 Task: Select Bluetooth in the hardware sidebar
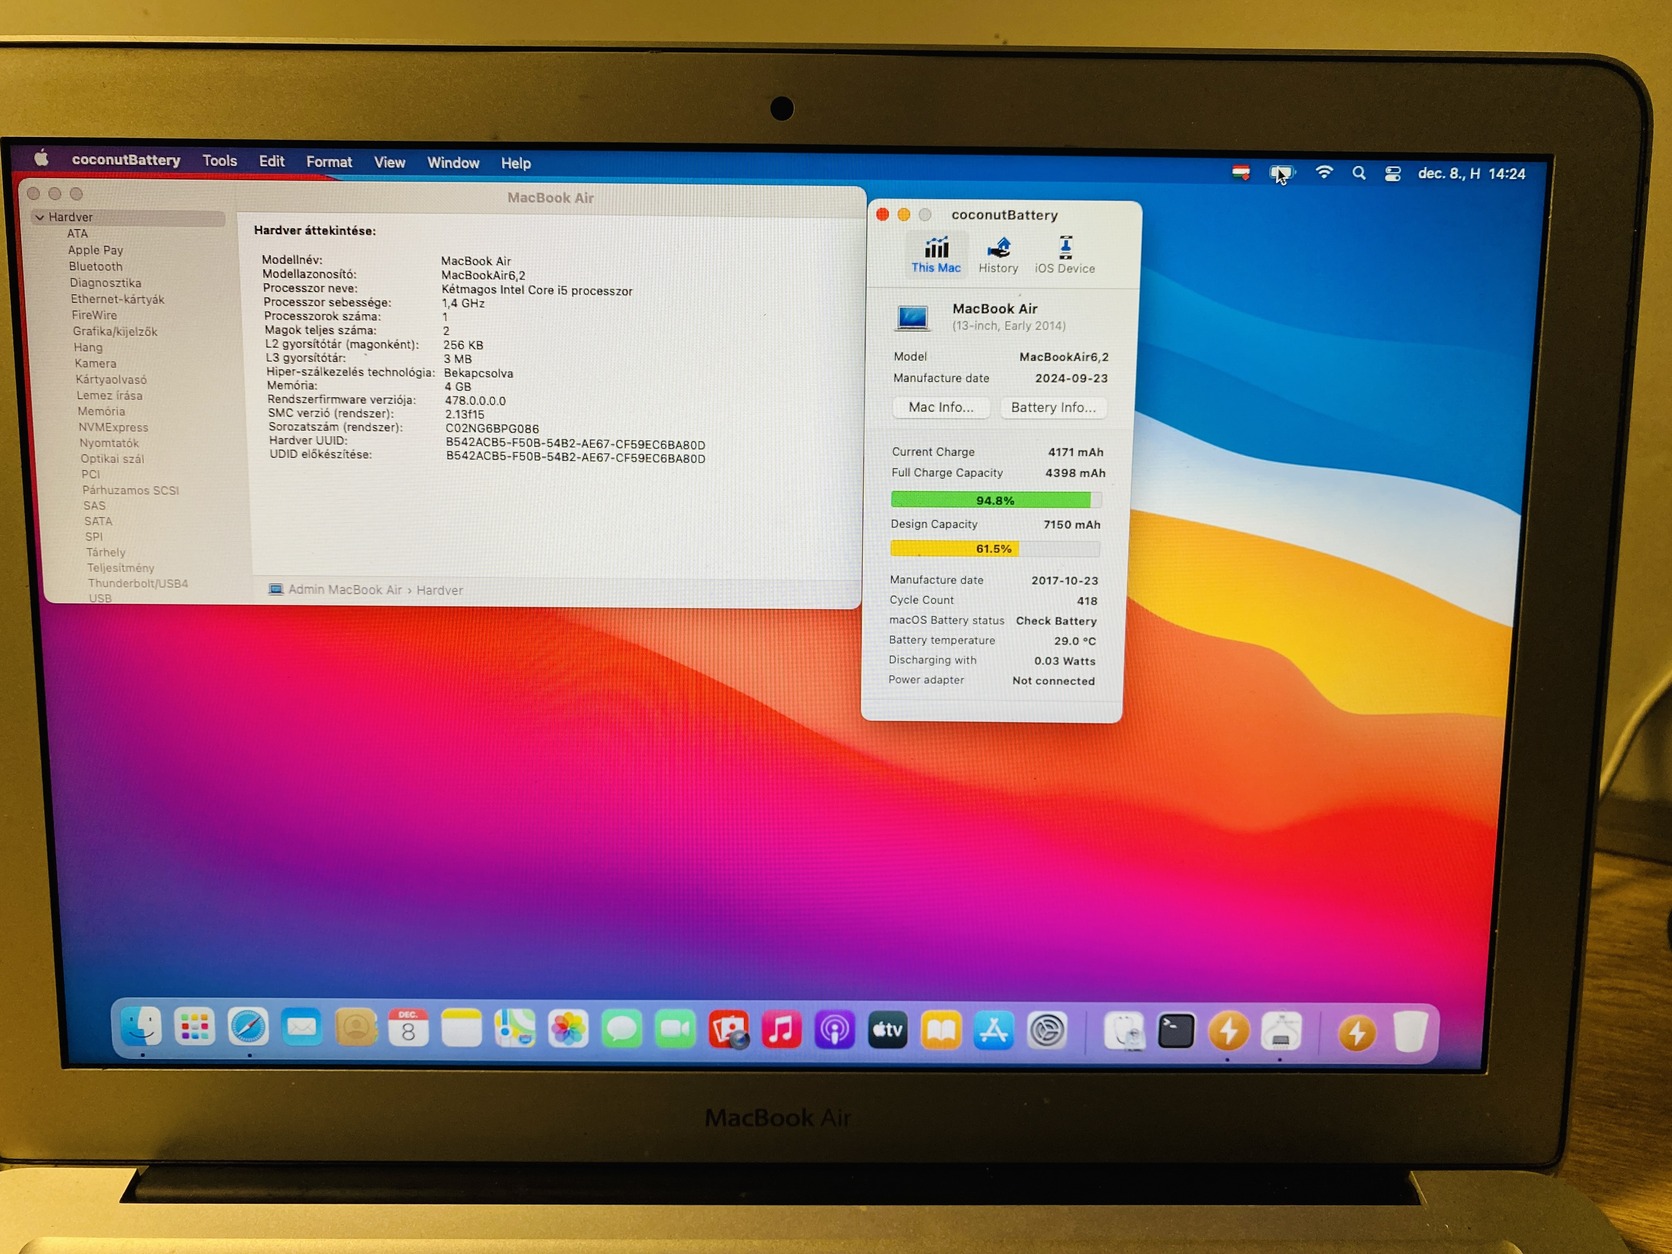coord(96,266)
